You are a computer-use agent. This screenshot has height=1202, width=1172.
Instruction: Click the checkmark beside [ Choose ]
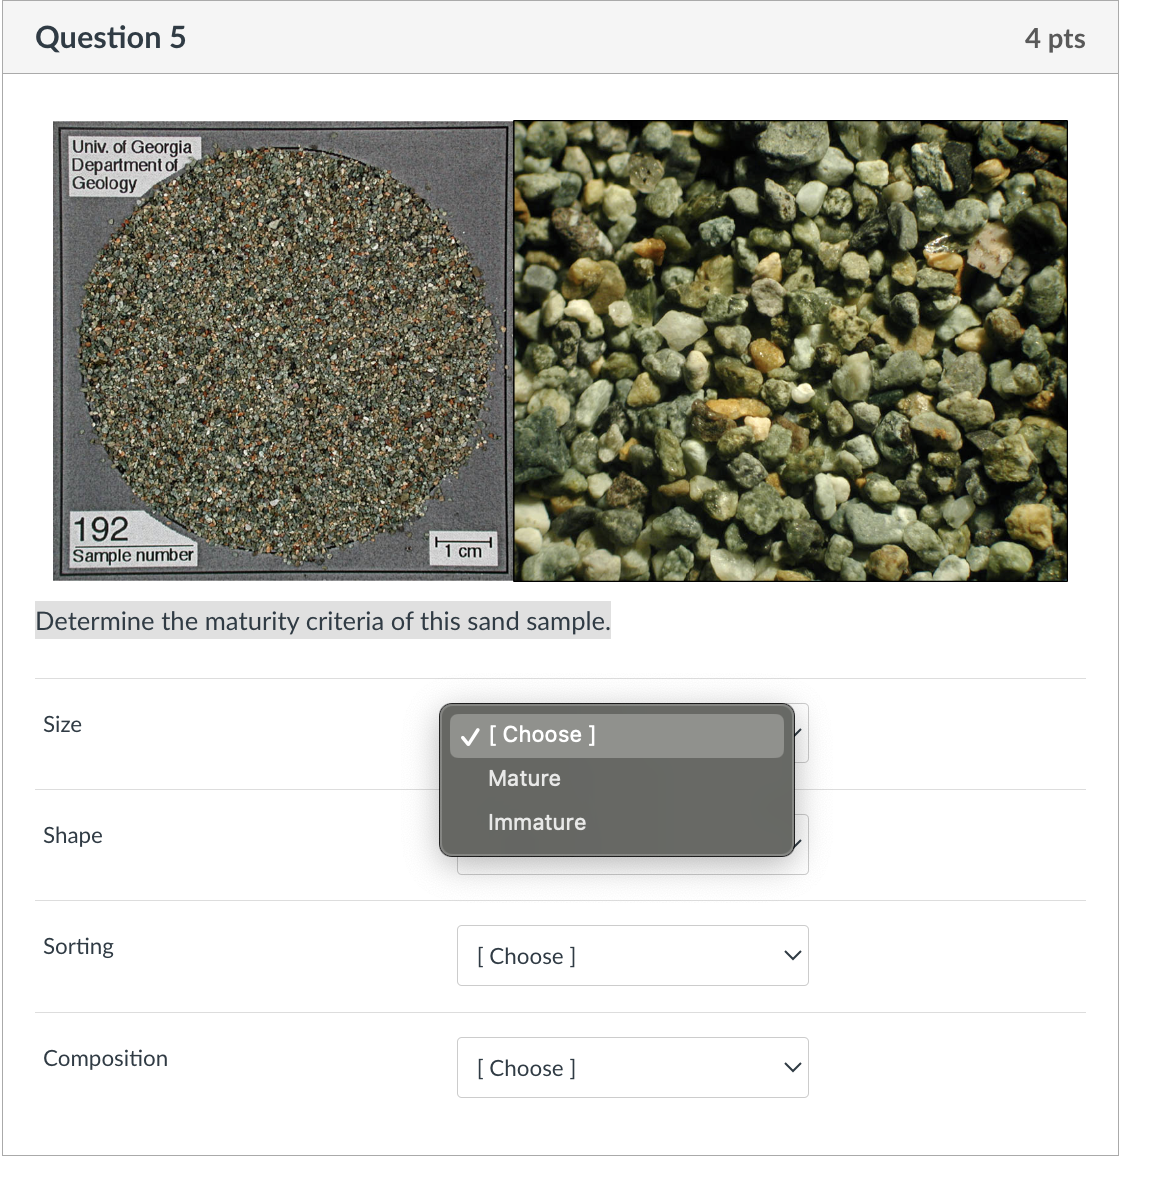(469, 736)
